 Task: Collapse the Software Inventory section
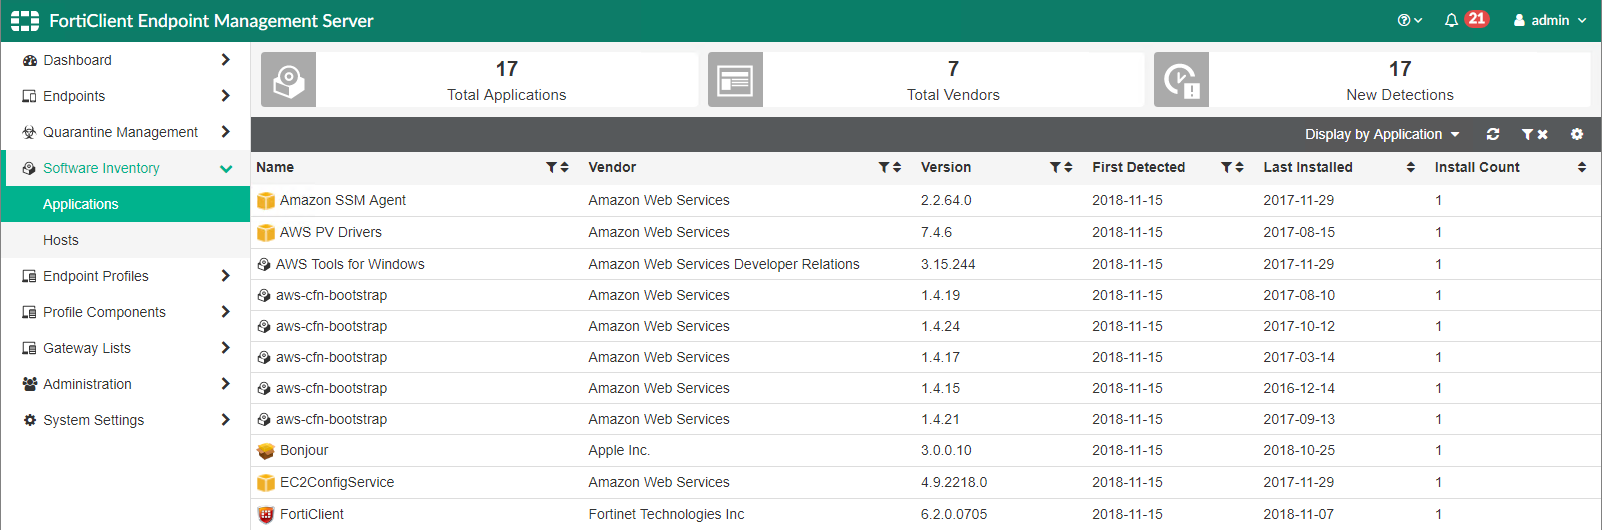coord(226,168)
